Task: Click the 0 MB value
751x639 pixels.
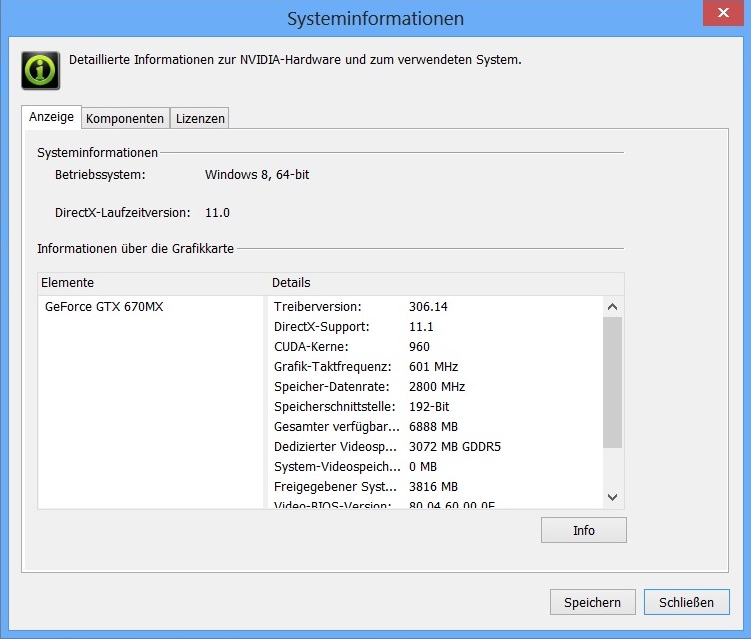Action: coord(423,467)
